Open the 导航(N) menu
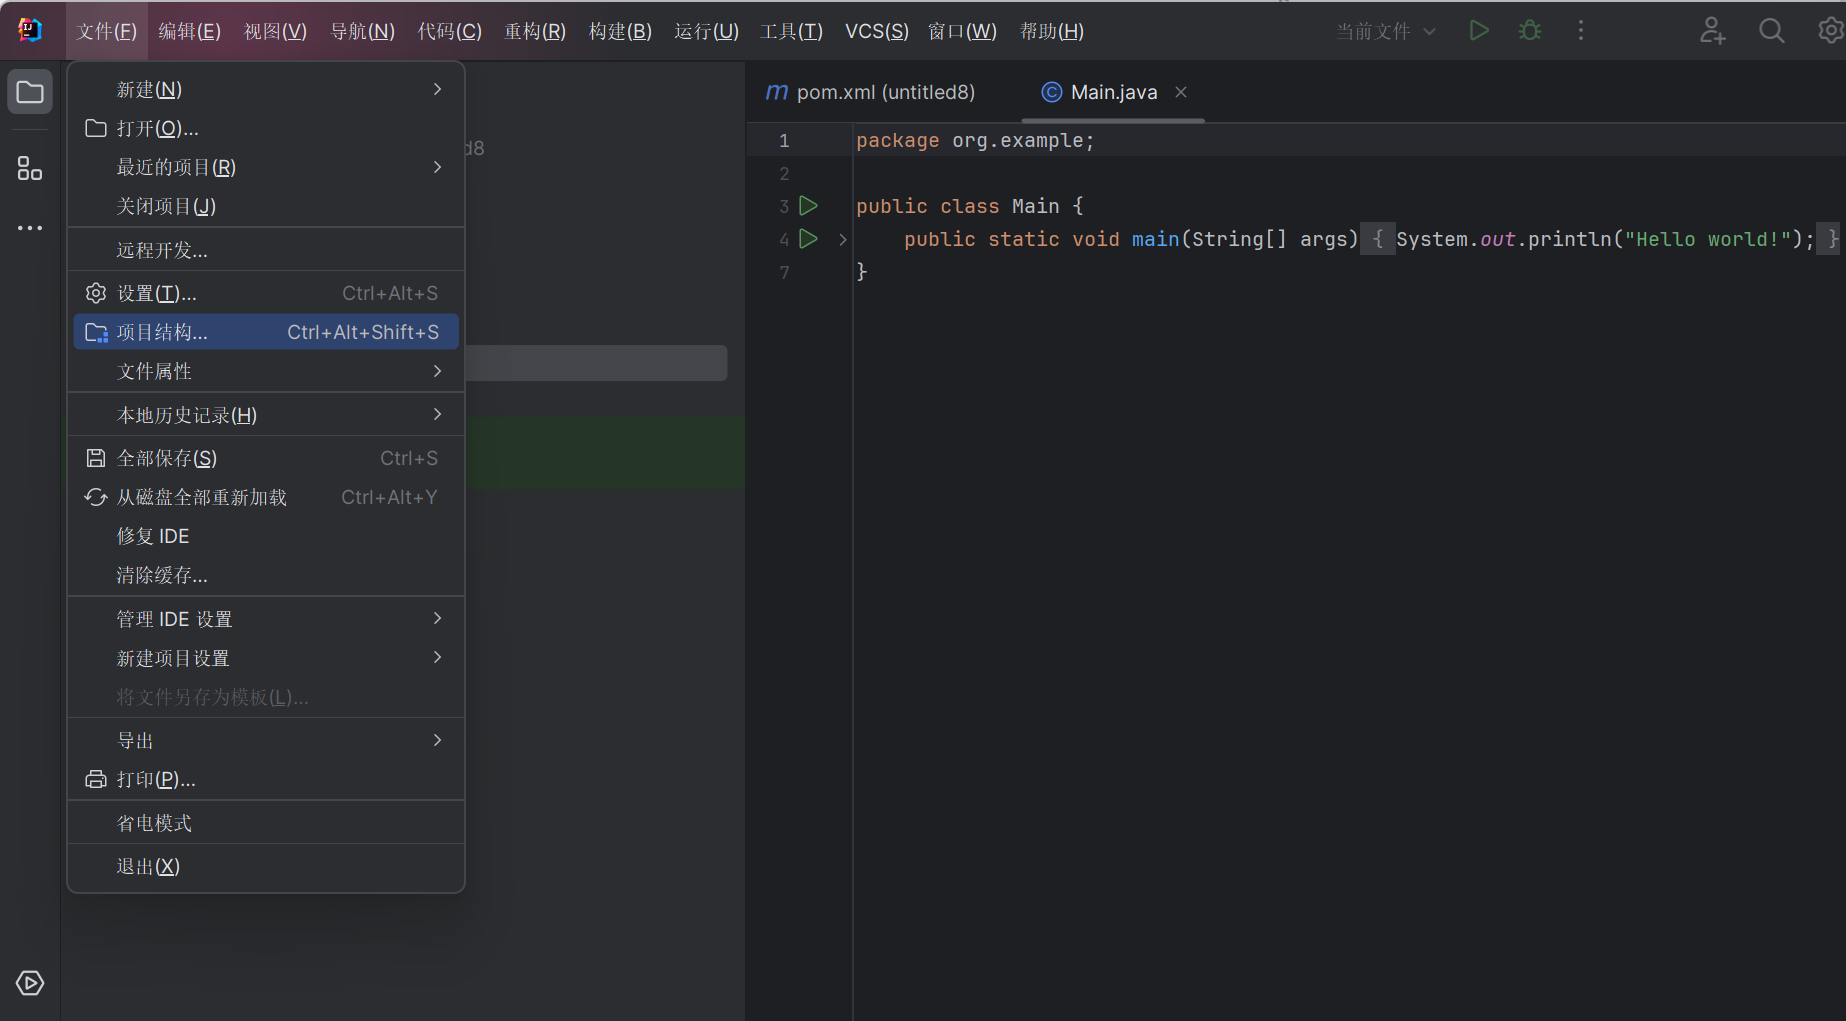This screenshot has height=1021, width=1846. pyautogui.click(x=362, y=31)
